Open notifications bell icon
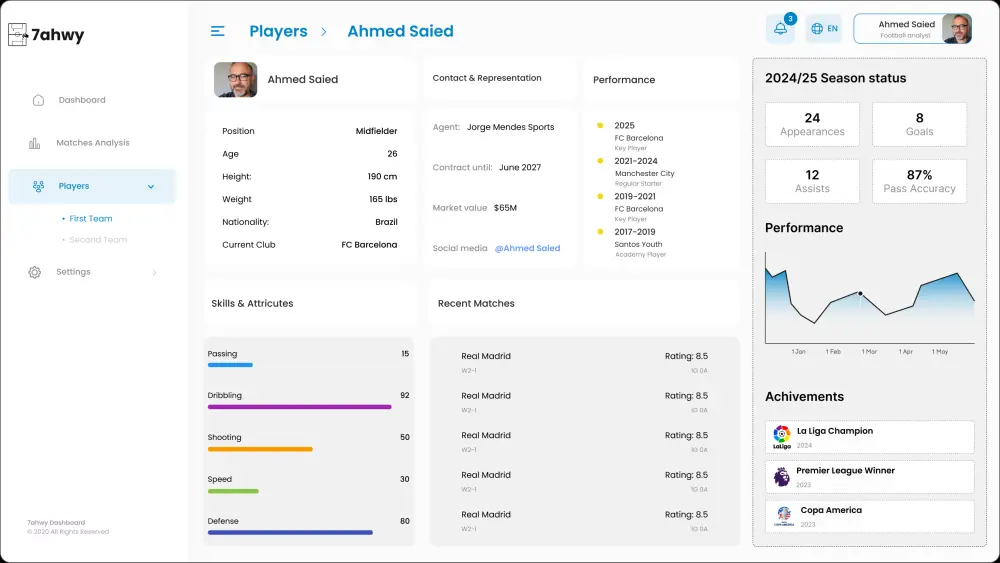 pos(780,29)
